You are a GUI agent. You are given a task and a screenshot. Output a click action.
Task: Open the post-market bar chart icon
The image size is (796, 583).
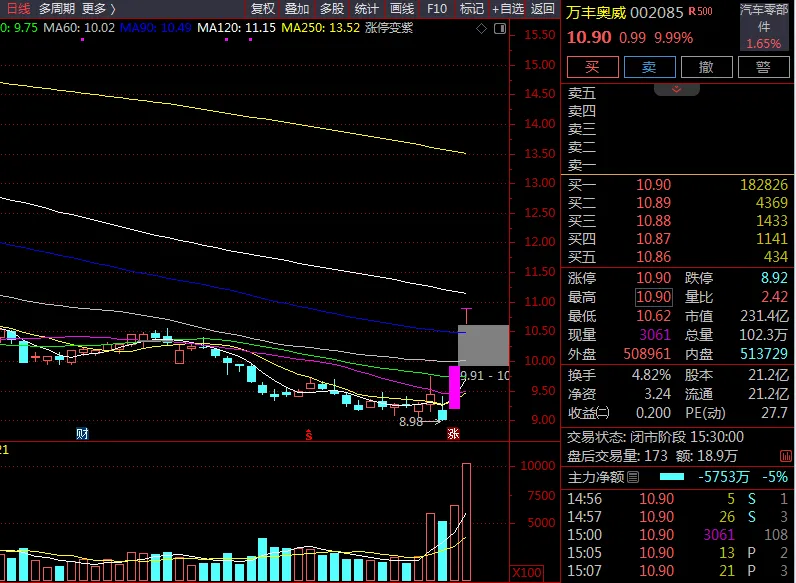785,456
